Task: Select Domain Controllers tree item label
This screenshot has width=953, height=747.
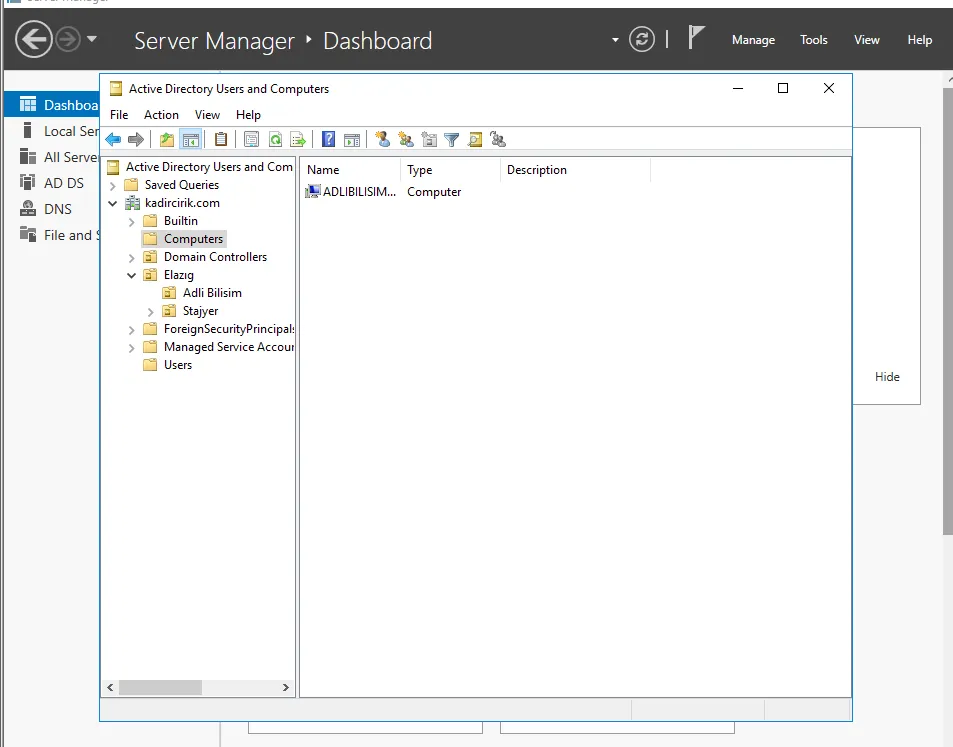Action: coord(215,257)
